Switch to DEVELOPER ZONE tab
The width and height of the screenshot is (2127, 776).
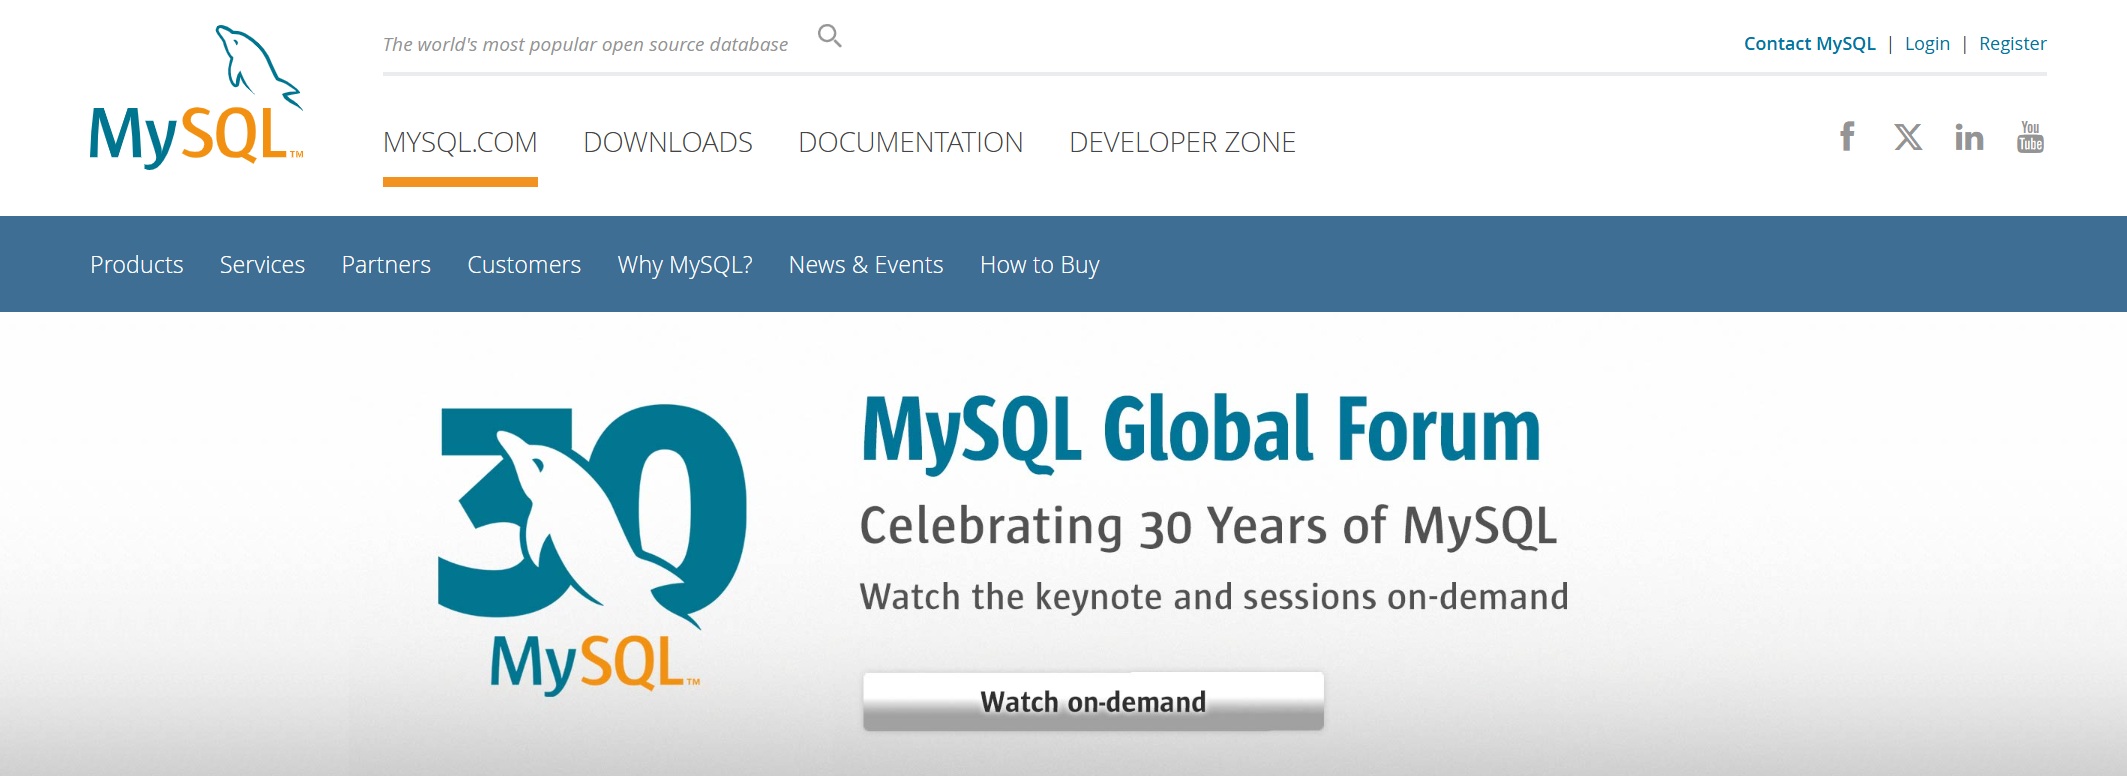[1182, 142]
